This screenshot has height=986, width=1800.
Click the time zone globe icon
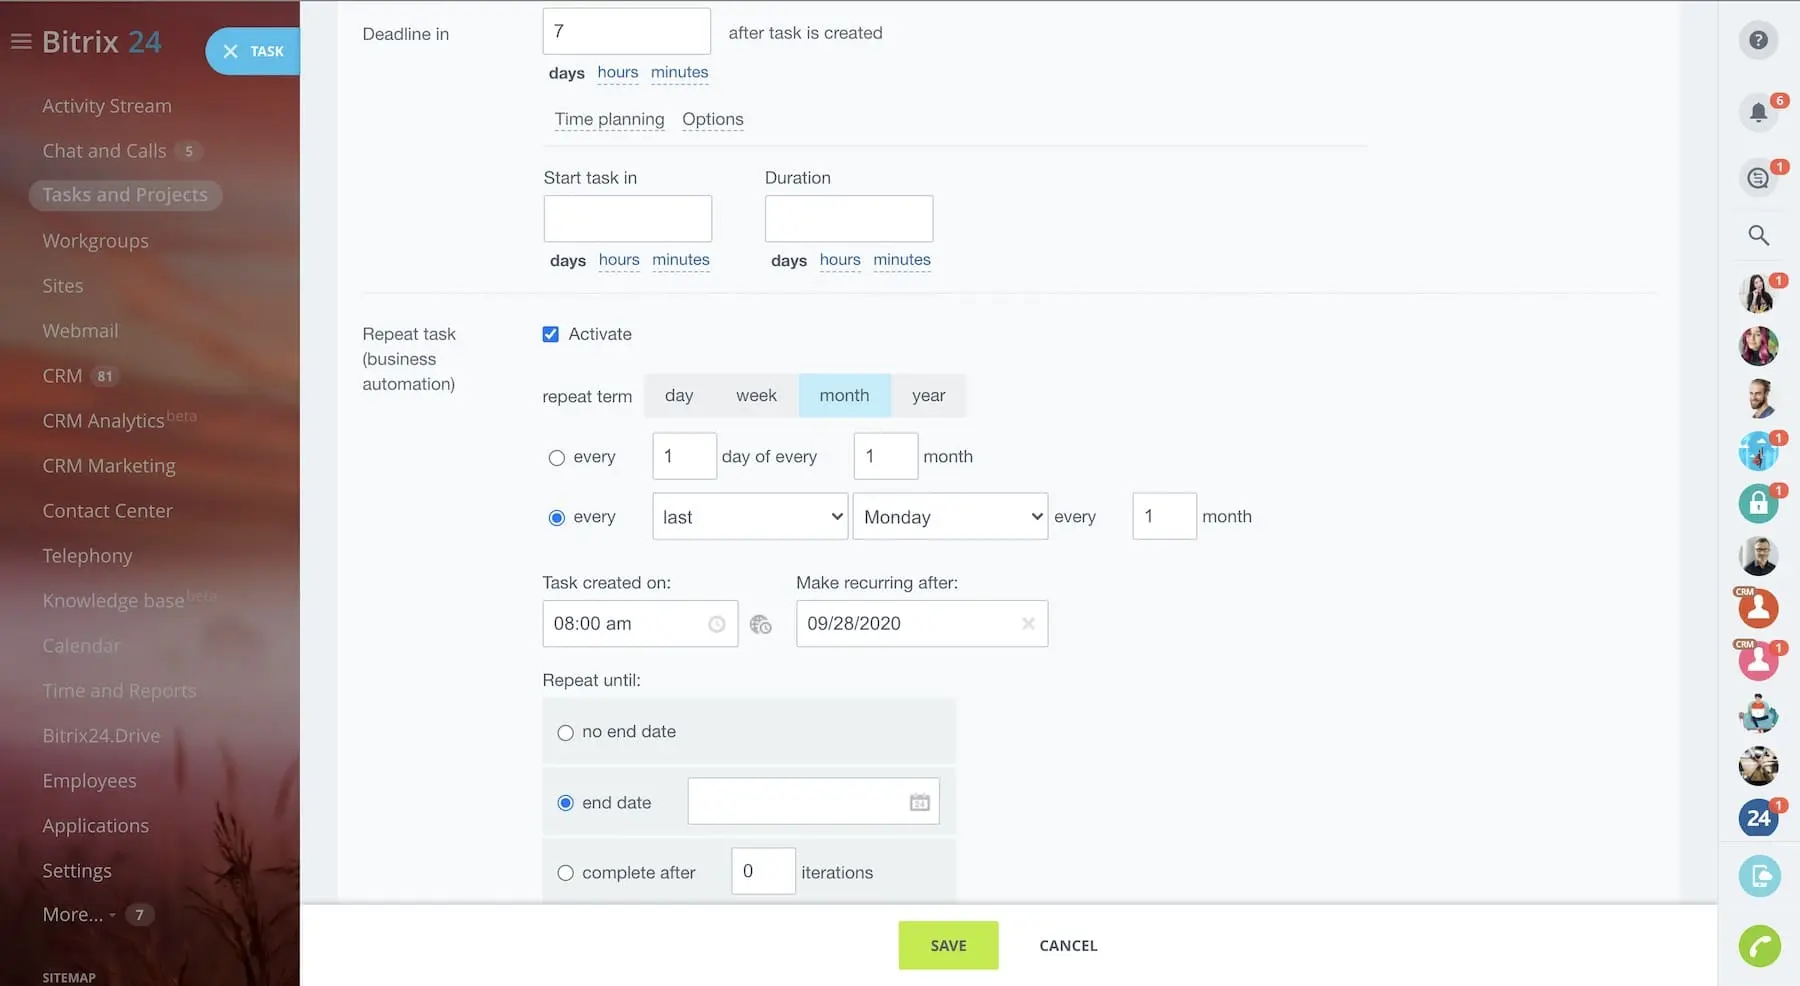[x=761, y=624]
